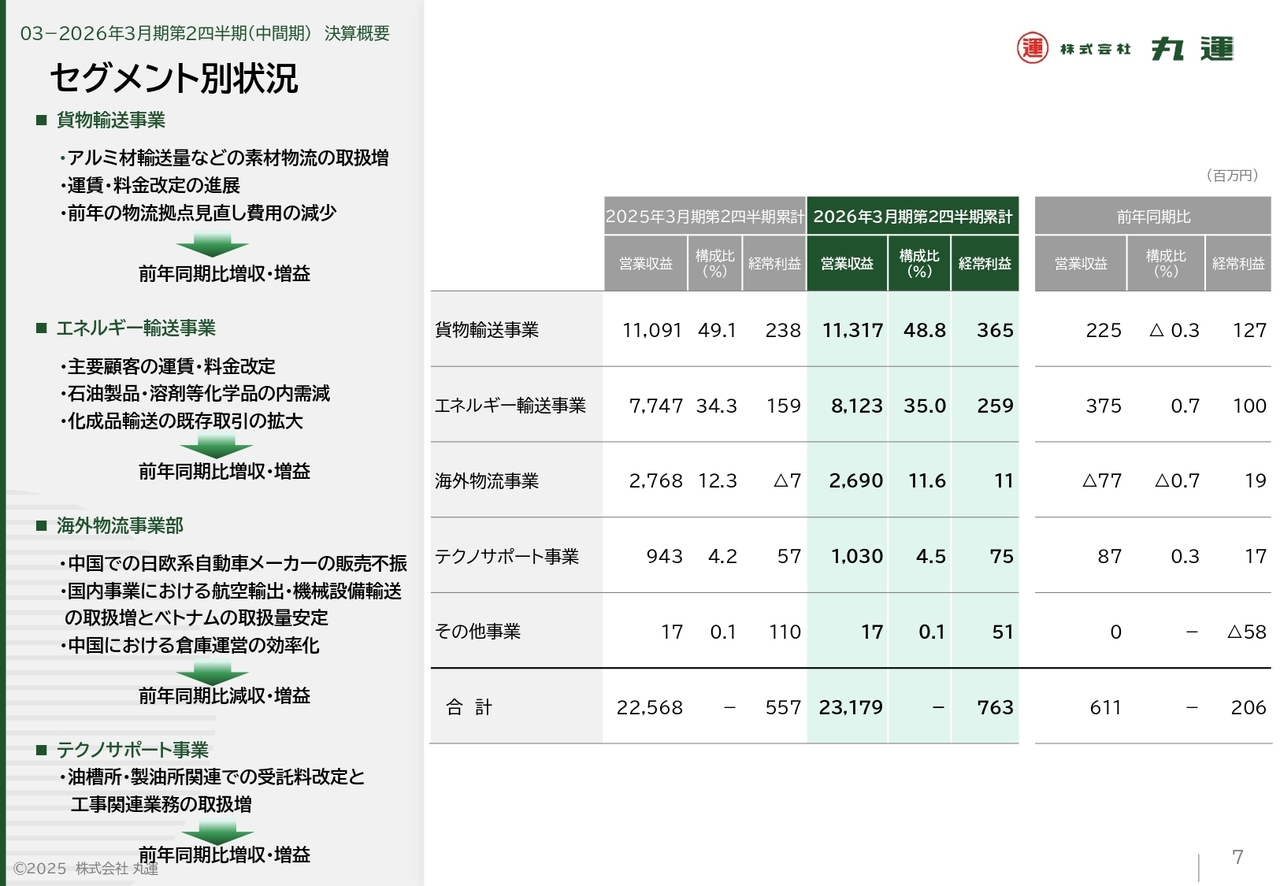This screenshot has height=886, width=1280.
Task: Click the square bullet beside エネルギー輸送事業 heading
Action: point(42,328)
